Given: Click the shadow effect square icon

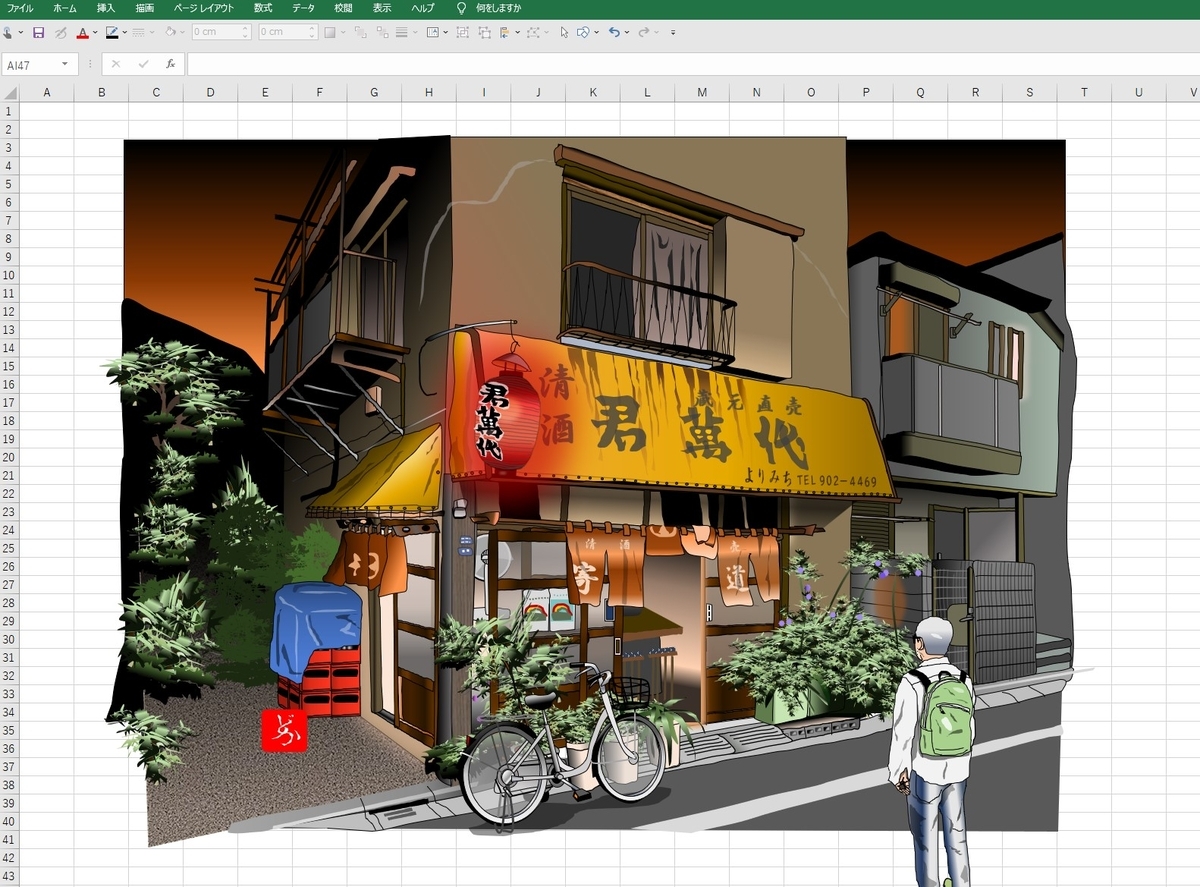Looking at the screenshot, I should point(330,32).
